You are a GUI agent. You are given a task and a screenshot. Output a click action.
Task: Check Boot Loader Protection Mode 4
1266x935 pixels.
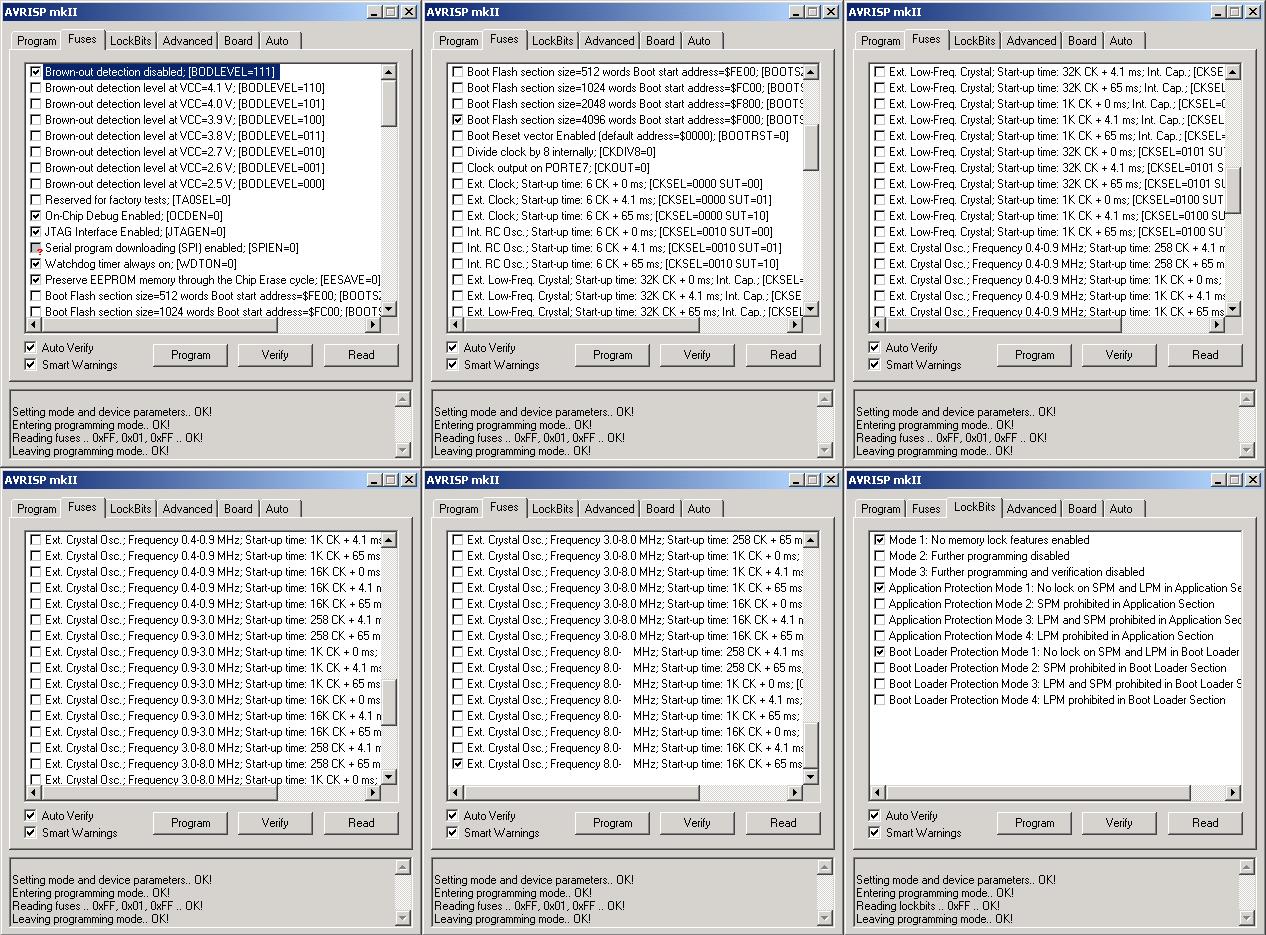[880, 700]
